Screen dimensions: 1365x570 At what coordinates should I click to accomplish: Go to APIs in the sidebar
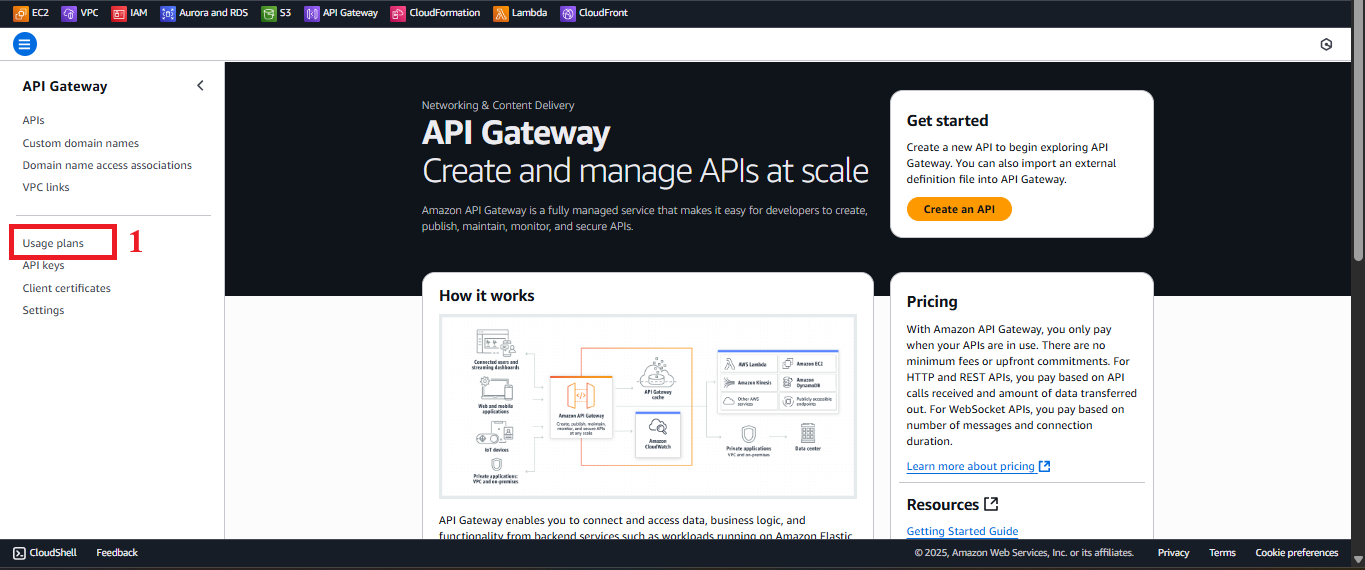[x=33, y=120]
